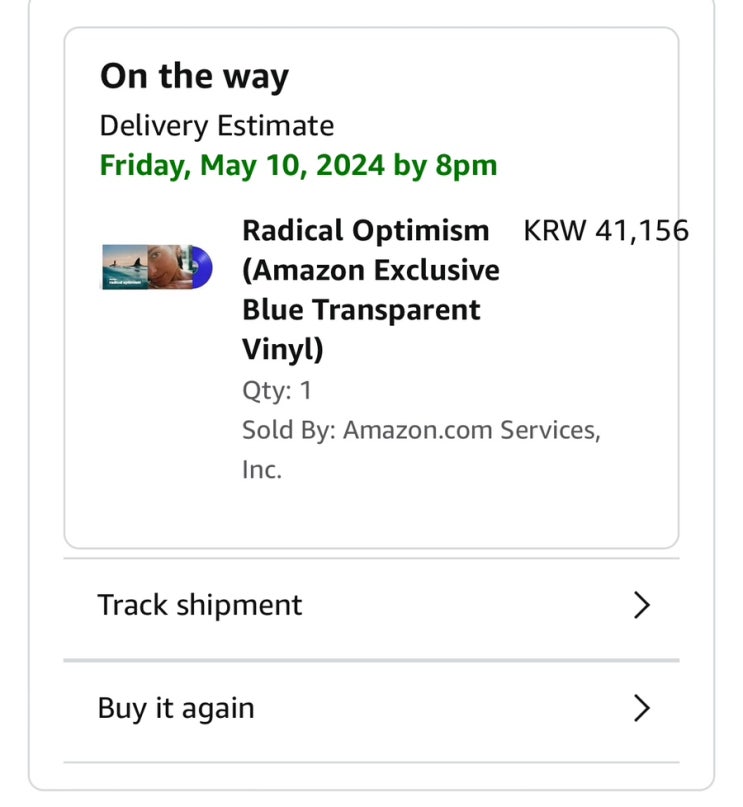Open the Track shipment row label
Image resolution: width=743 pixels, height=807 pixels.
pyautogui.click(x=200, y=605)
